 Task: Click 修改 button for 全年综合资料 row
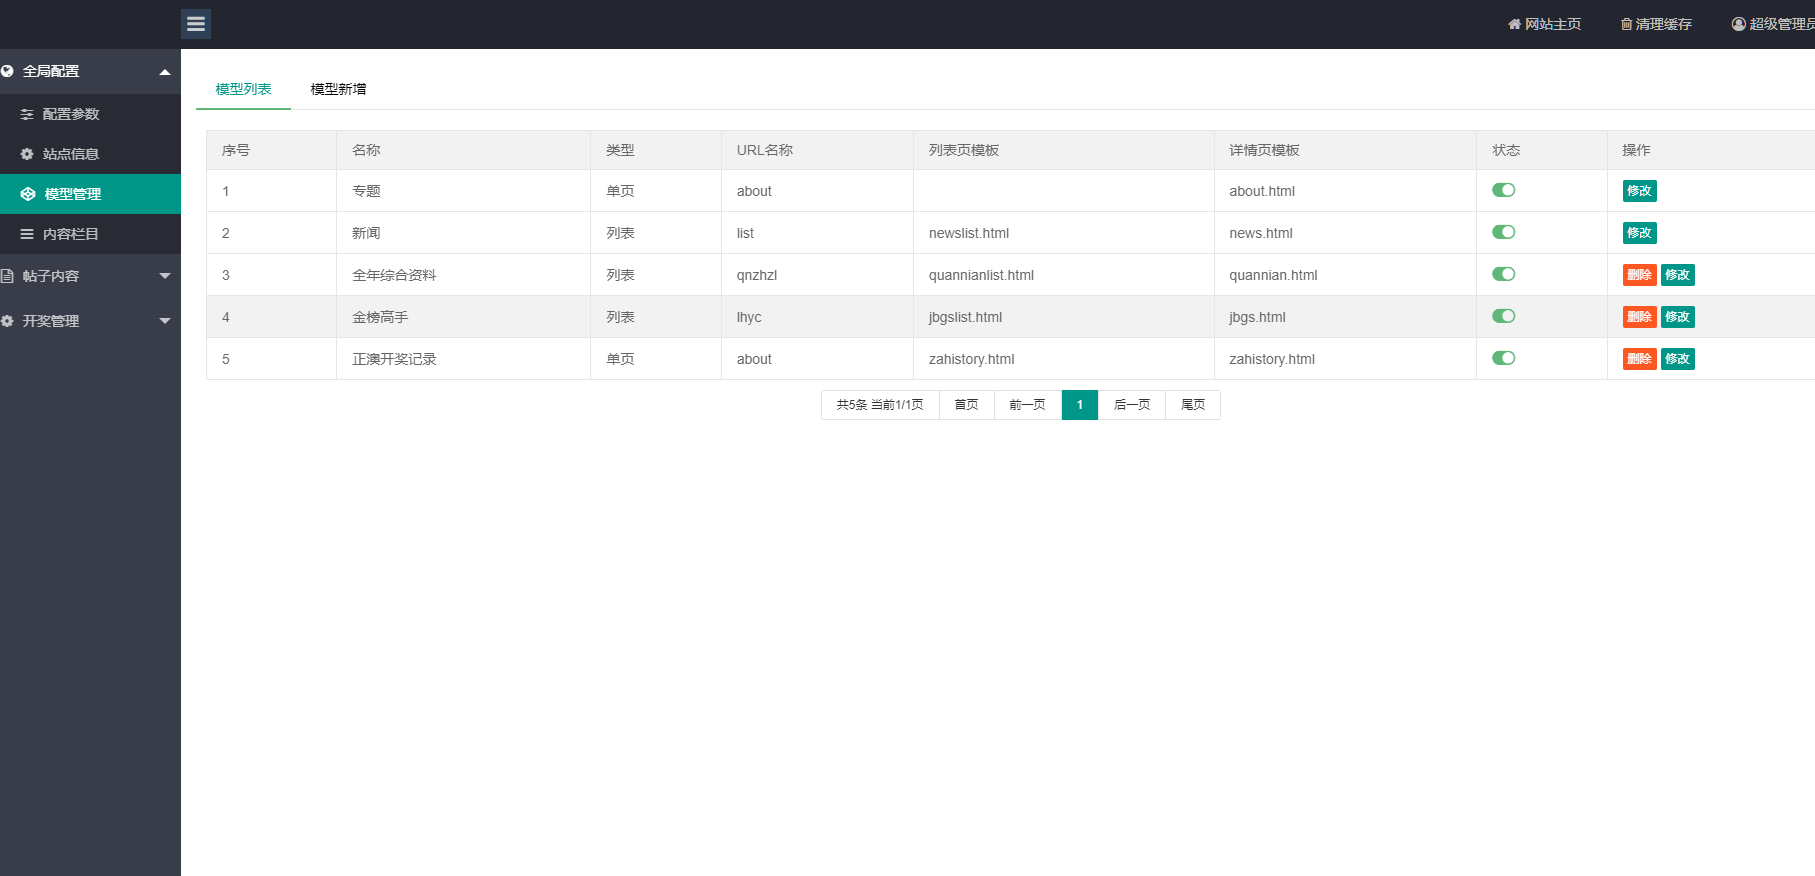coord(1677,275)
